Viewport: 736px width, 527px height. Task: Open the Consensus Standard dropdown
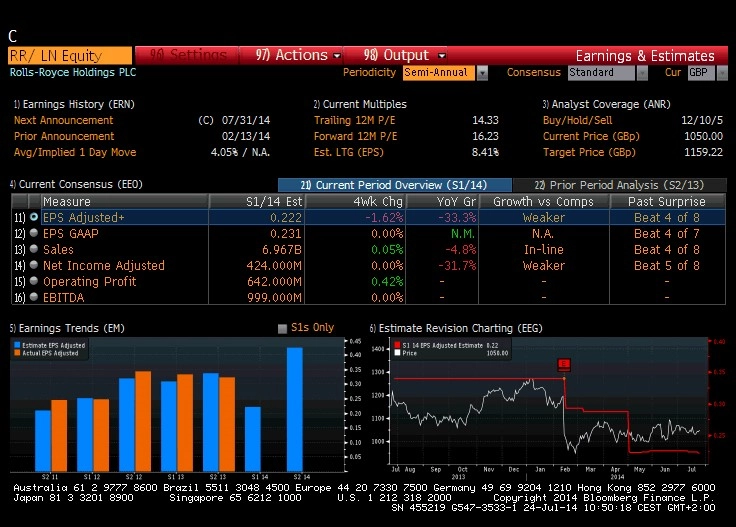[601, 73]
